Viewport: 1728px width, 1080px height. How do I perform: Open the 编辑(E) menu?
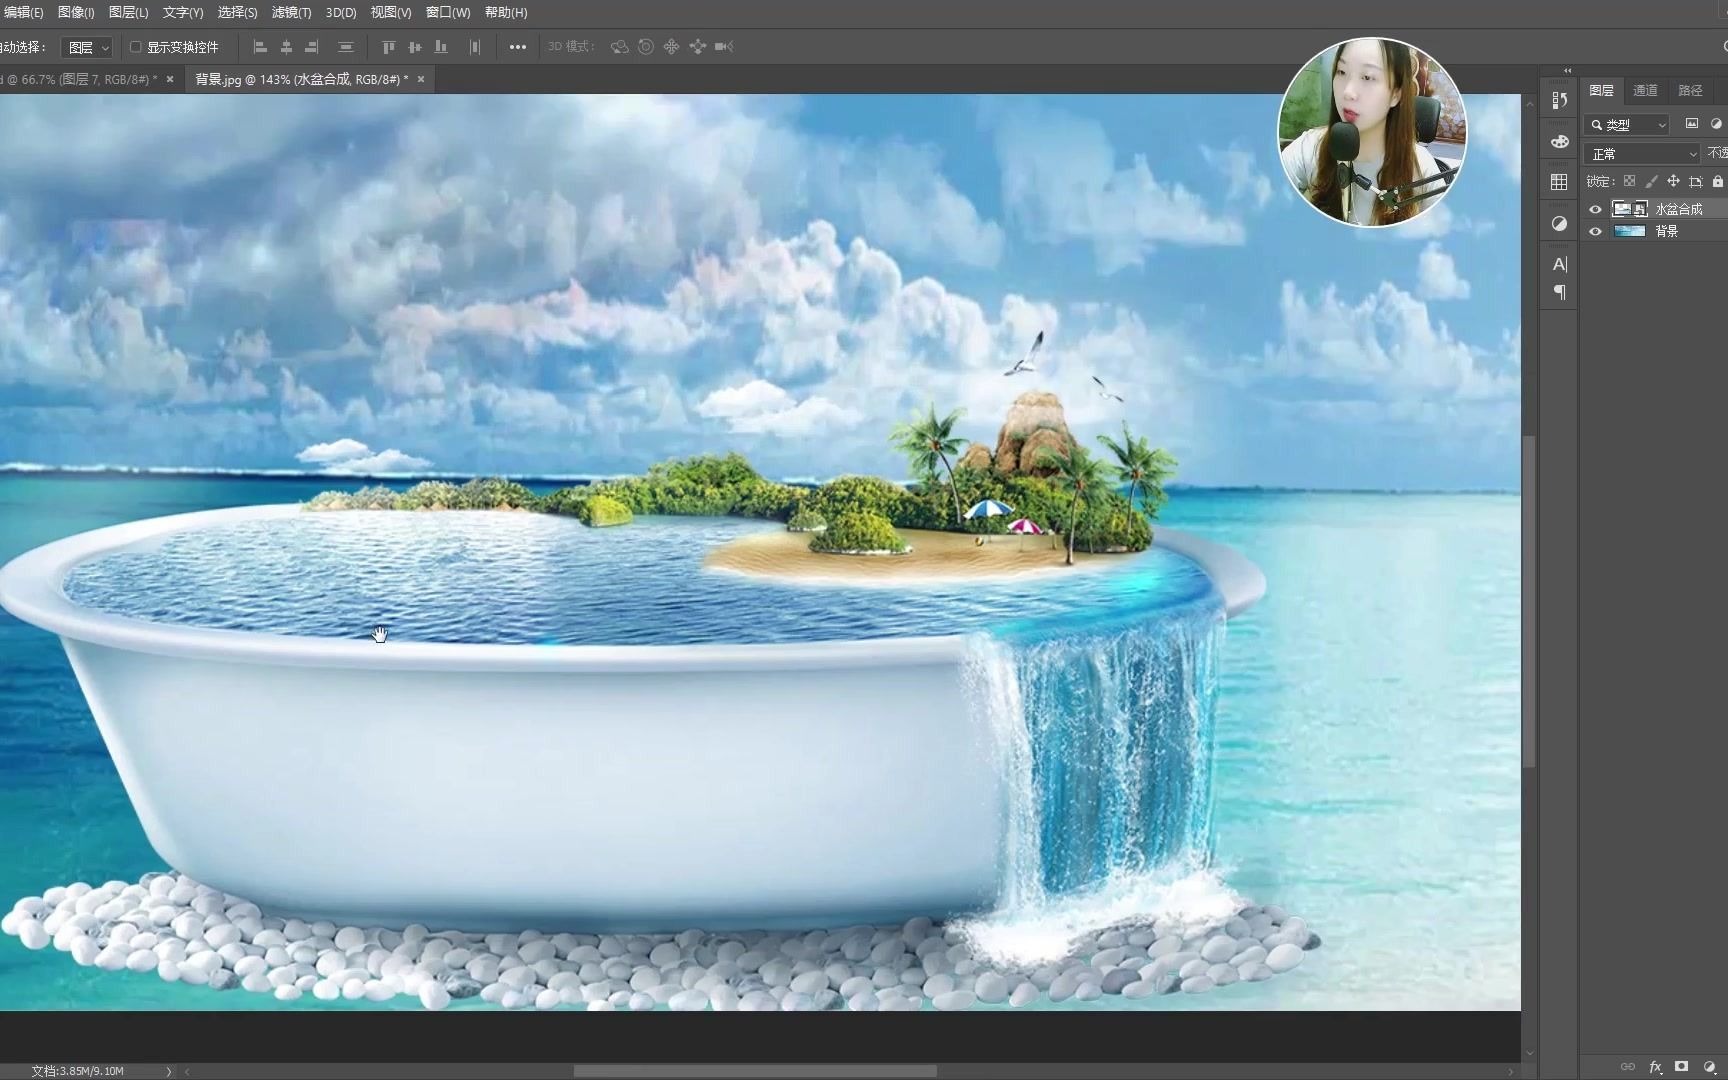point(22,13)
